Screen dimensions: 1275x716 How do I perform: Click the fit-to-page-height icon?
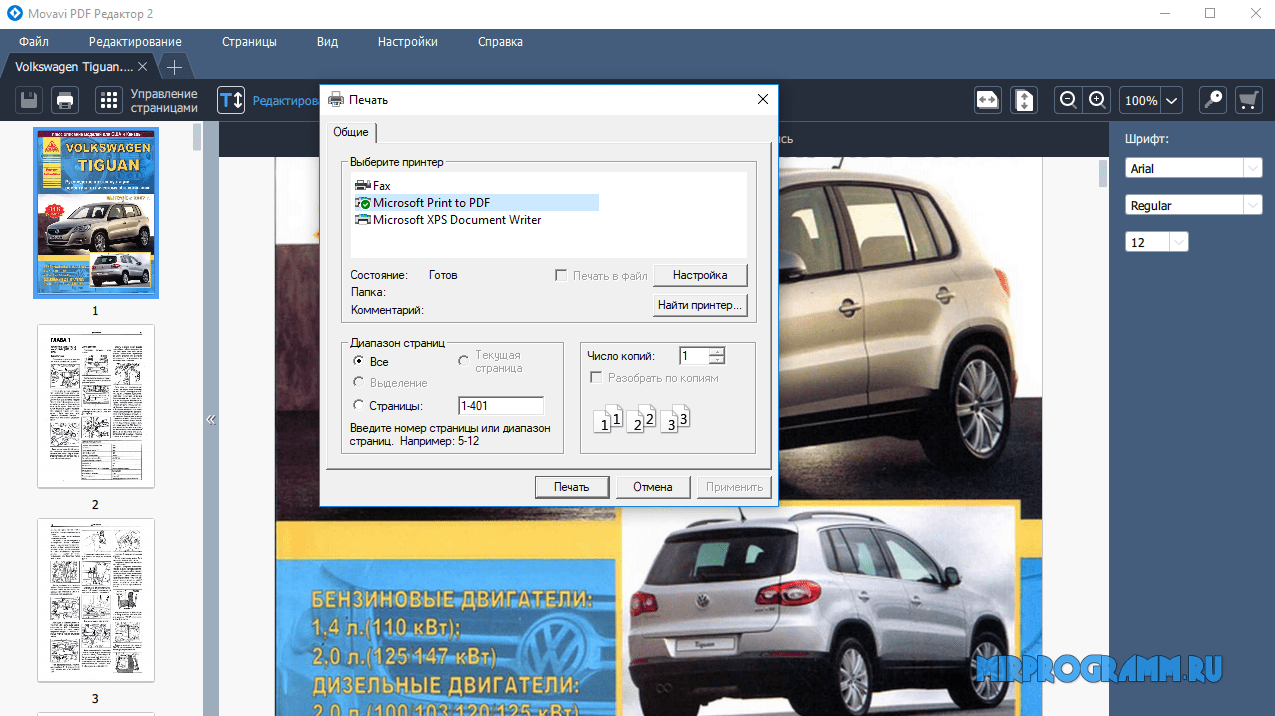click(x=1024, y=100)
